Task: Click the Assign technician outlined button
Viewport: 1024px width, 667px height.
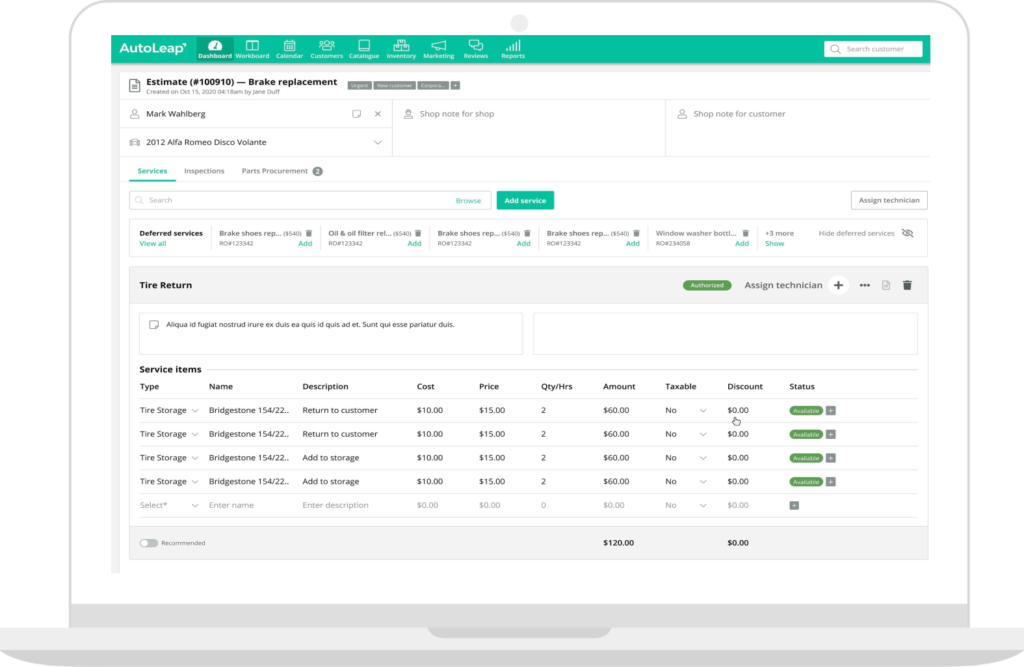Action: tap(888, 200)
